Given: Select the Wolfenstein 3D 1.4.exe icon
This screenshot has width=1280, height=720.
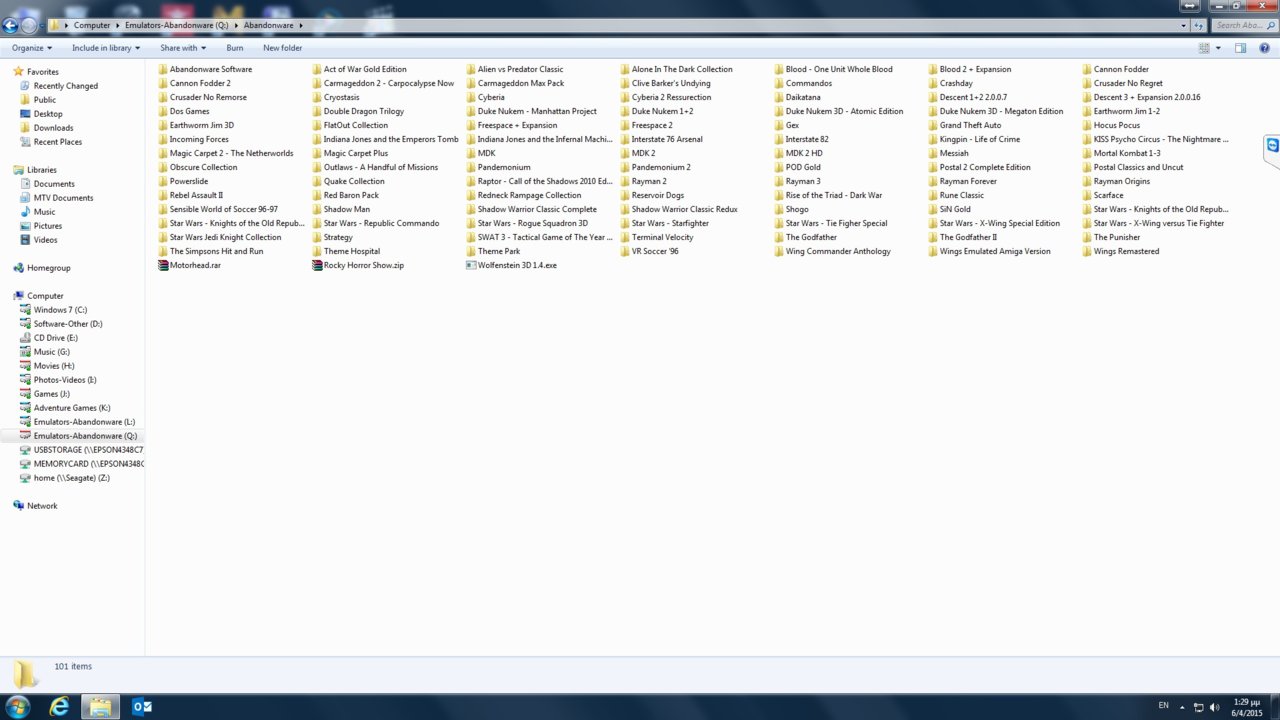Looking at the screenshot, I should click(471, 265).
